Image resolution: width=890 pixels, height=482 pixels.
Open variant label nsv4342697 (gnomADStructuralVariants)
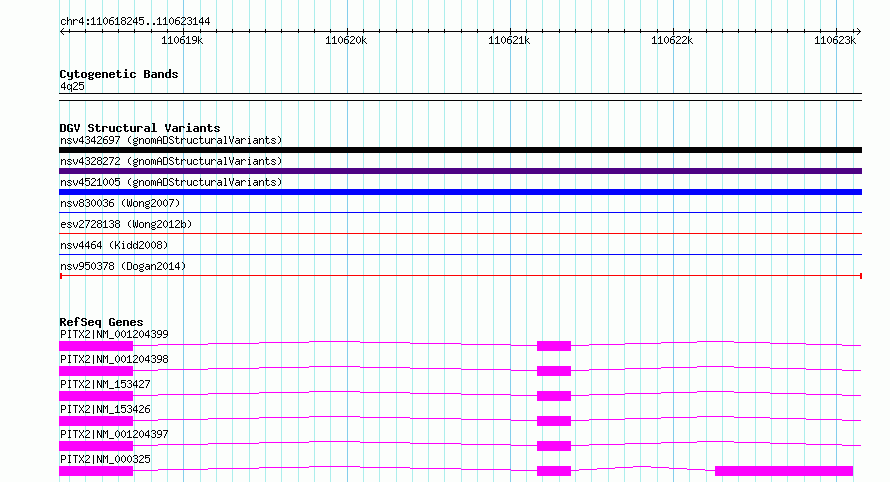pyautogui.click(x=171, y=140)
